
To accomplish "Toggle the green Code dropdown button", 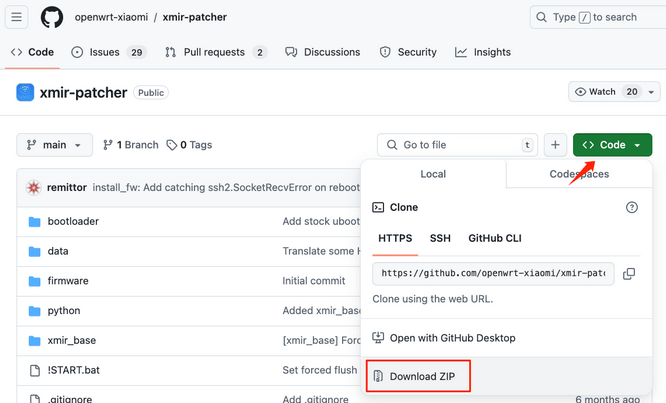I will [612, 145].
